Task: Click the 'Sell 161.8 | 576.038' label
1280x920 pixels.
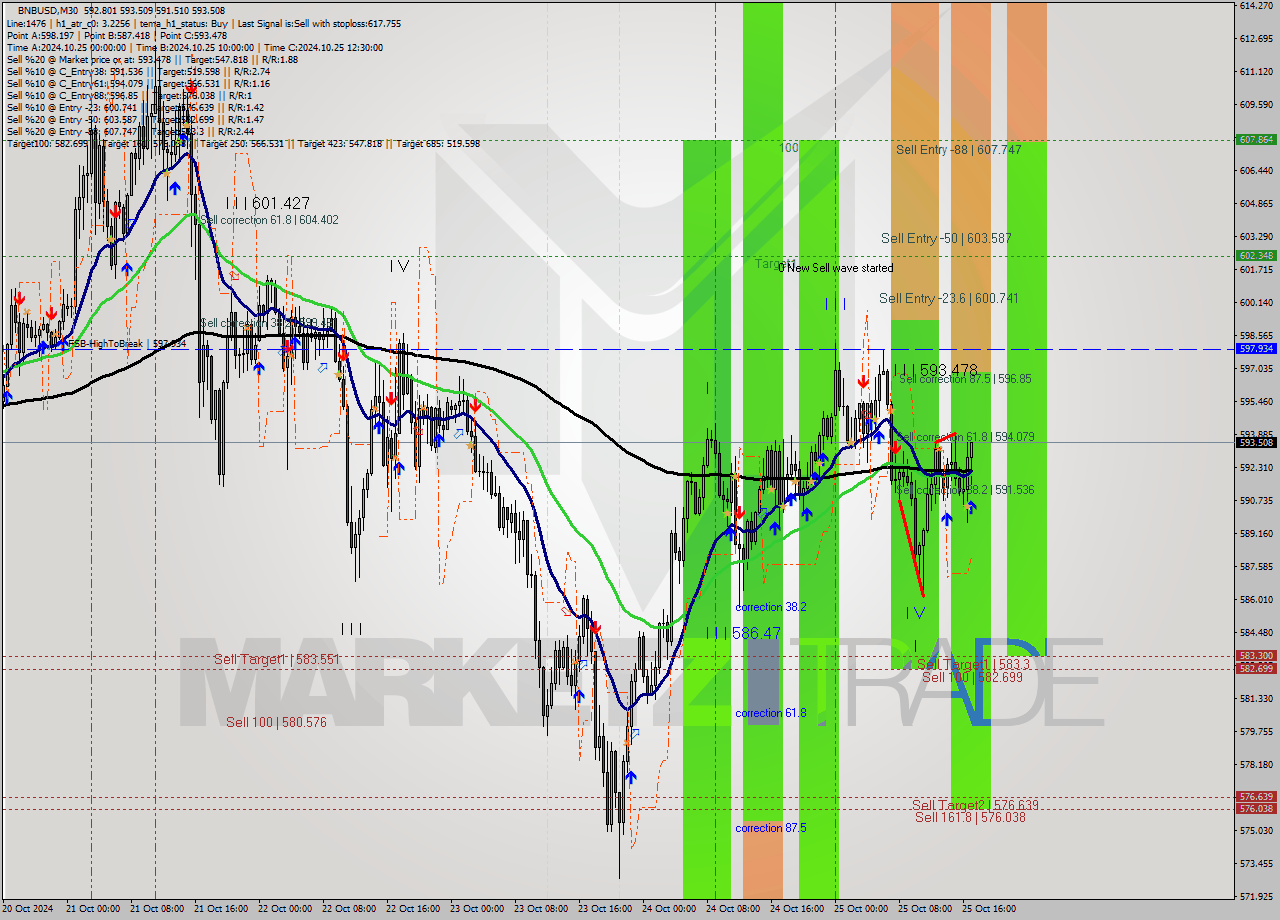Action: coord(970,818)
